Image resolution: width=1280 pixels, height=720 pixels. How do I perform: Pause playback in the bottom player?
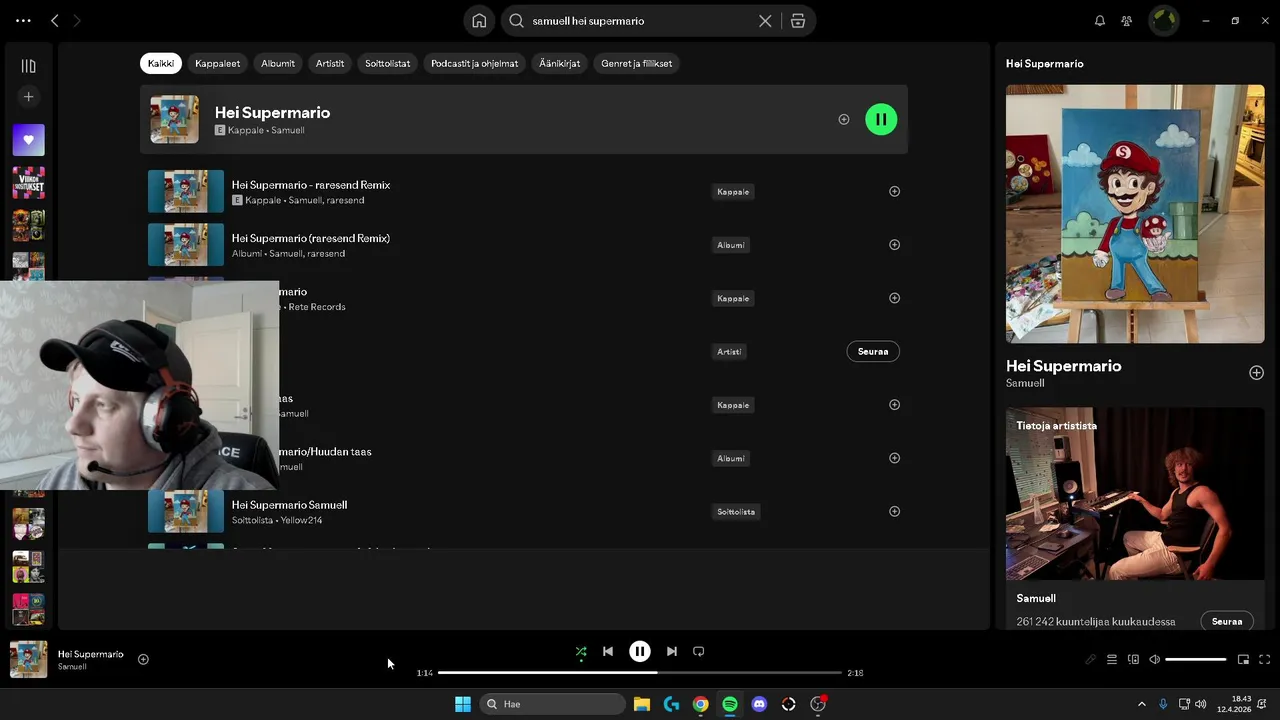(x=640, y=651)
